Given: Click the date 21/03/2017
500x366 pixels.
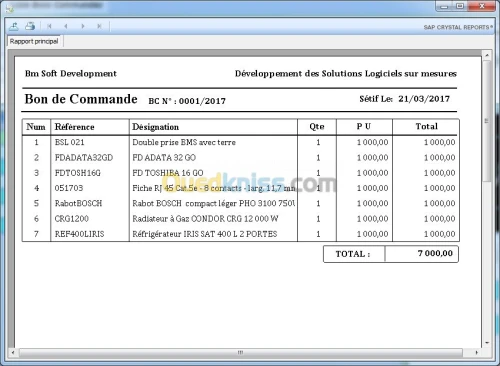Looking at the screenshot, I should [x=424, y=99].
